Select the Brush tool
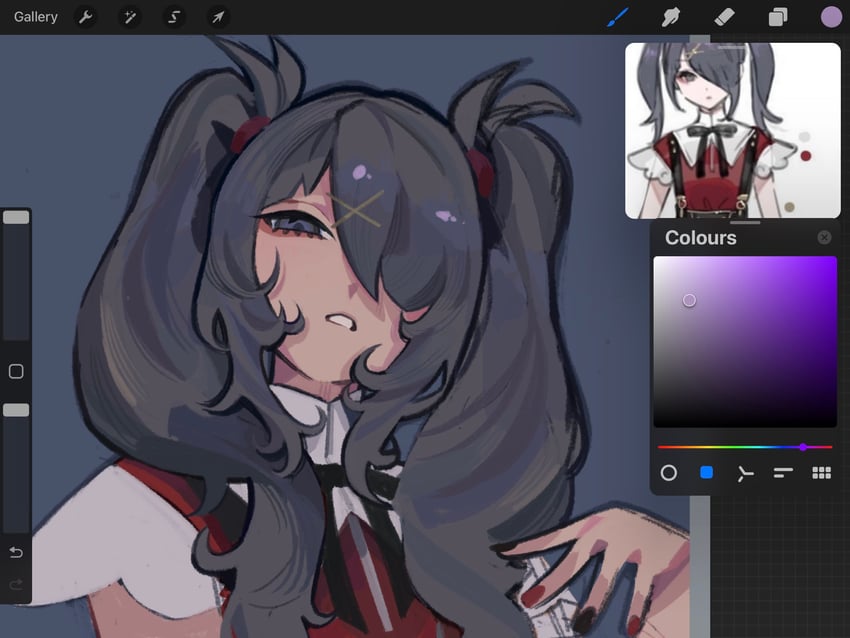Viewport: 850px width, 638px height. 618,17
